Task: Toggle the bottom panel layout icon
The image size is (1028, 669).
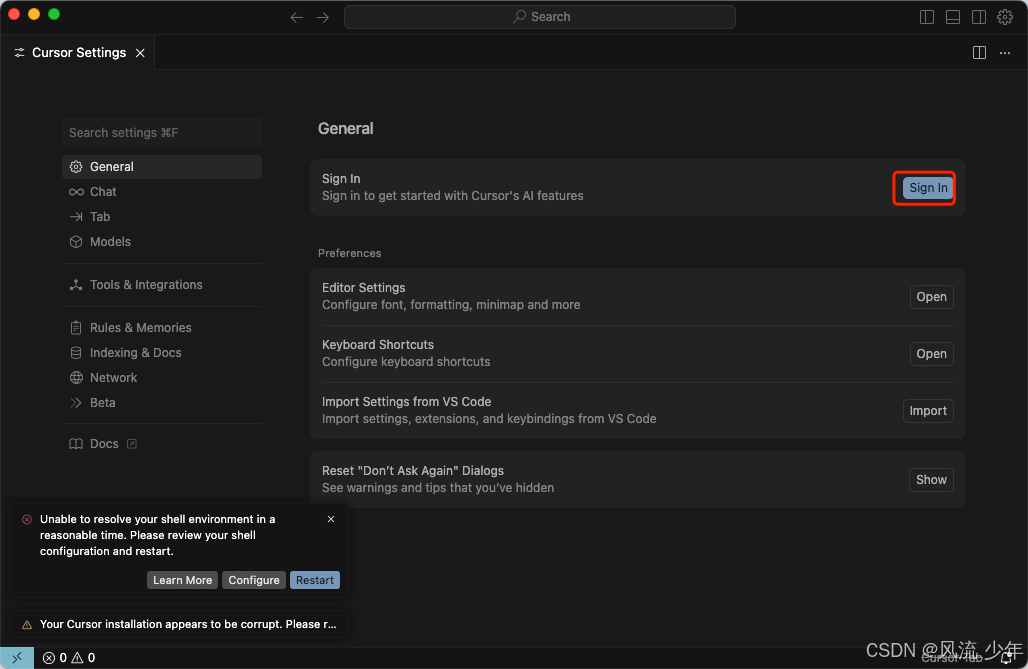Action: pos(953,17)
